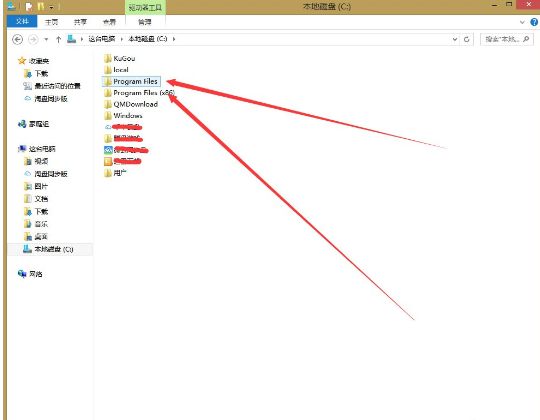Click the search box for 本地磁盘
This screenshot has height=420, width=540.
tap(507, 39)
